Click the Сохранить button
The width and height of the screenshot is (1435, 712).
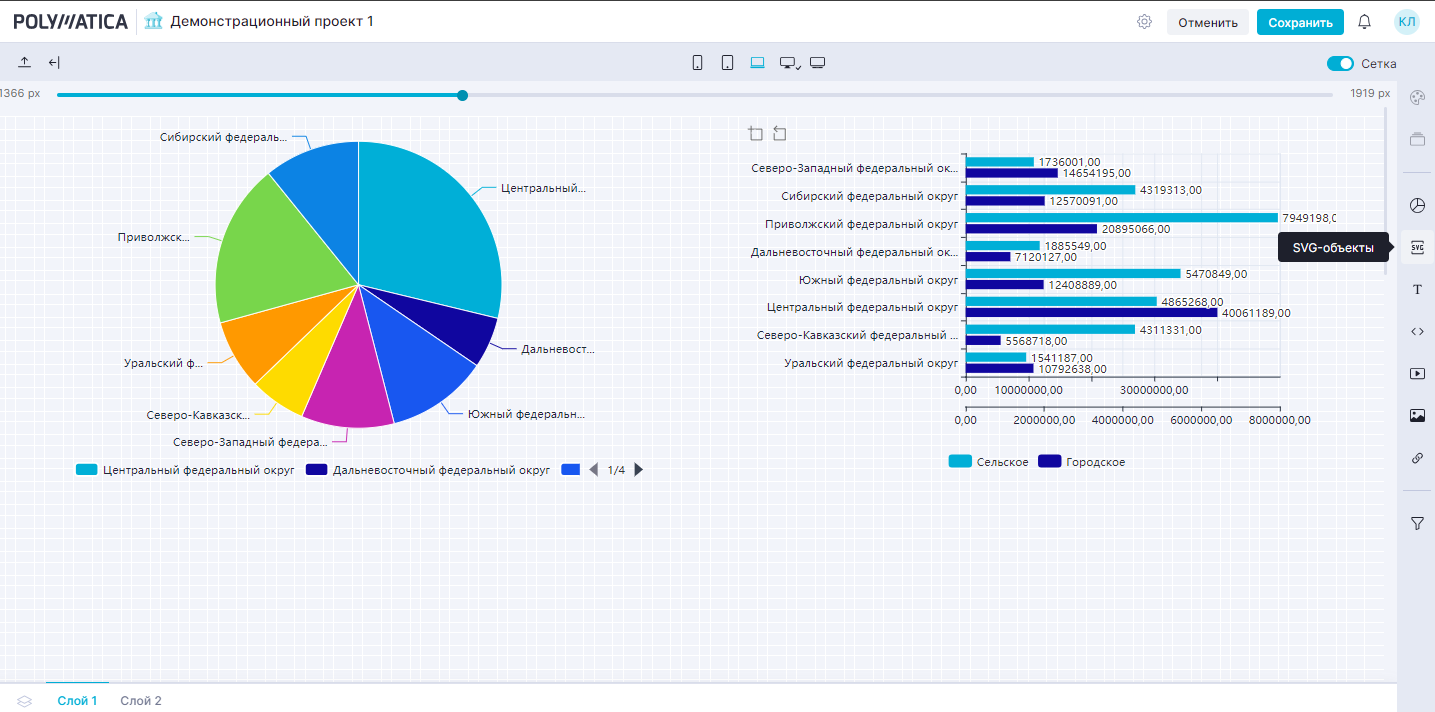tap(1300, 22)
